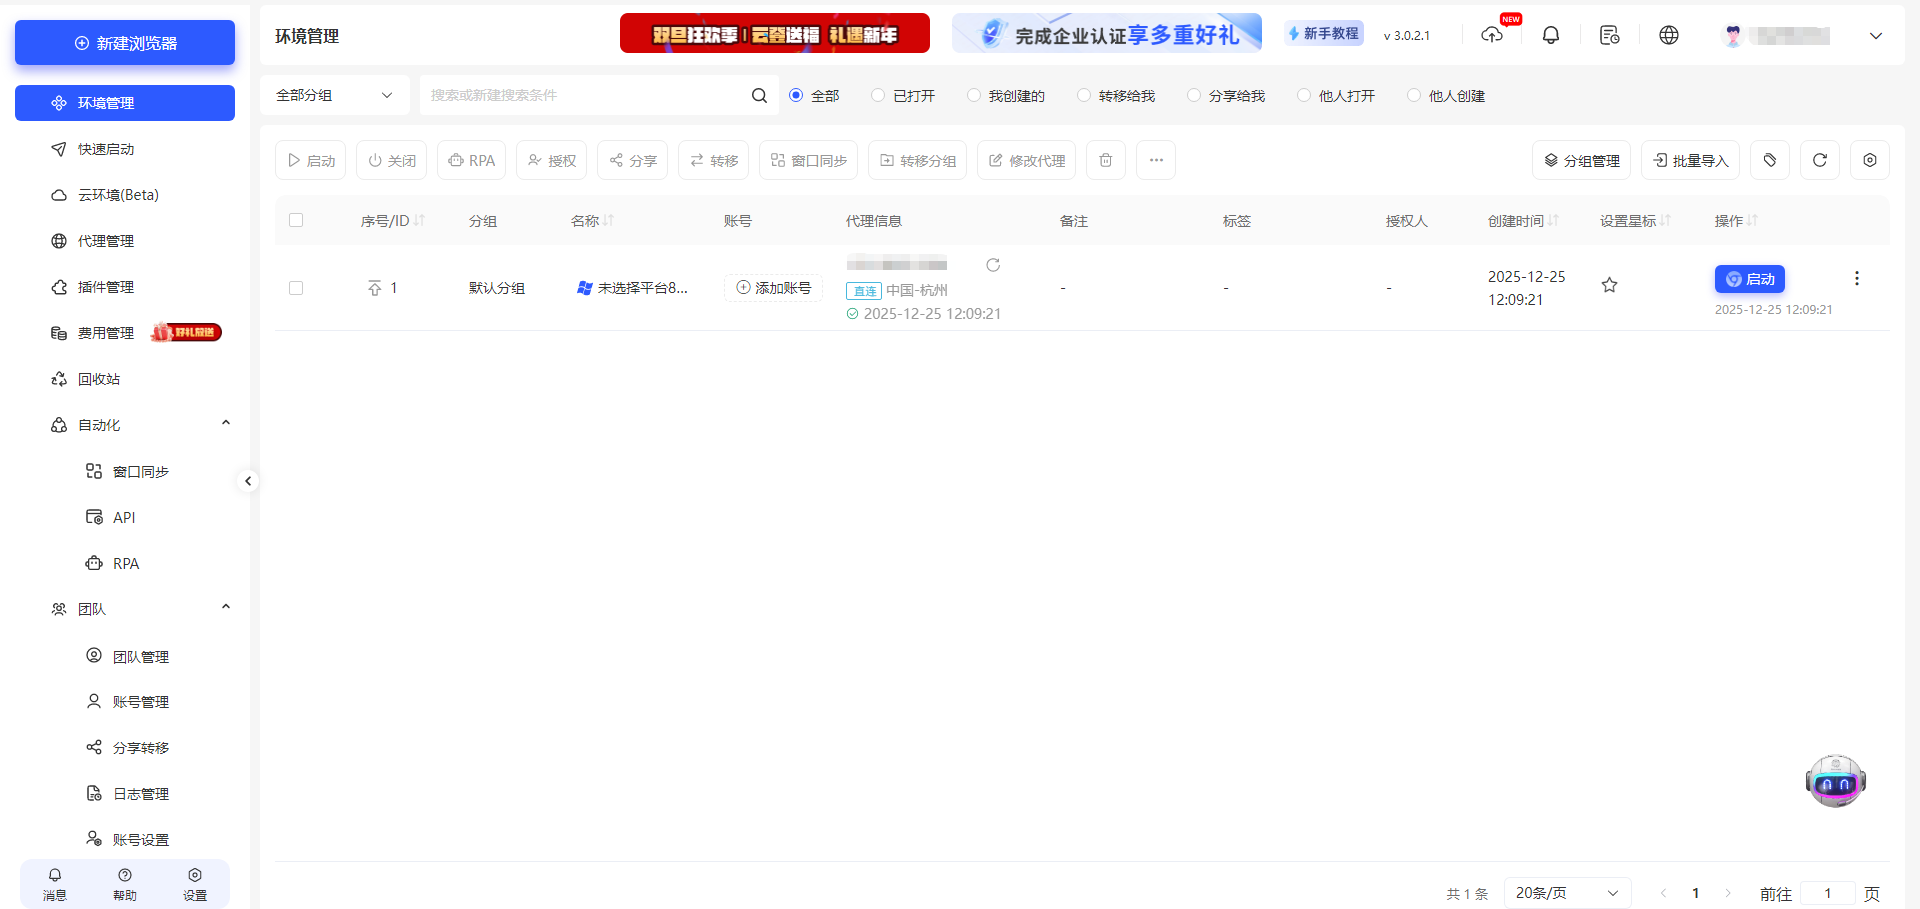Click the refresh icon near the gear button
This screenshot has height=909, width=1920.
[x=1820, y=160]
